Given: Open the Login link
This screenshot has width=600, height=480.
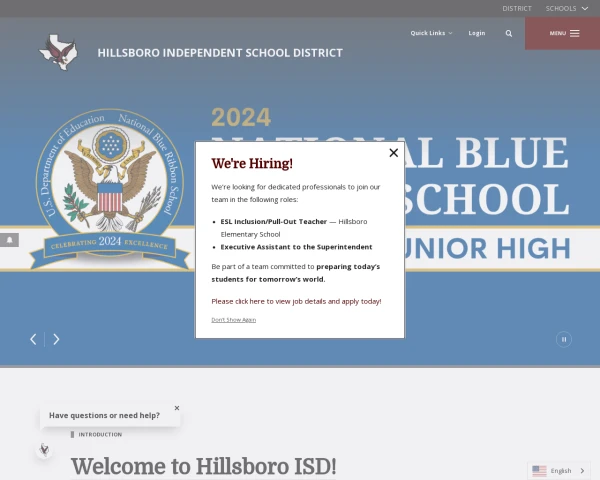Looking at the screenshot, I should tap(477, 33).
